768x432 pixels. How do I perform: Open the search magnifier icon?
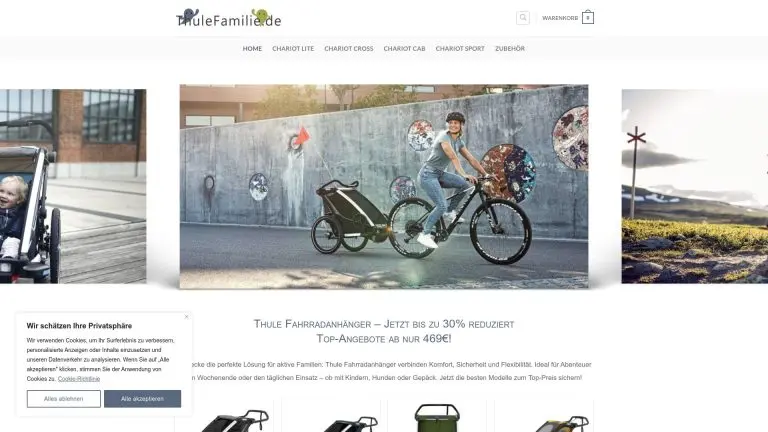[523, 18]
